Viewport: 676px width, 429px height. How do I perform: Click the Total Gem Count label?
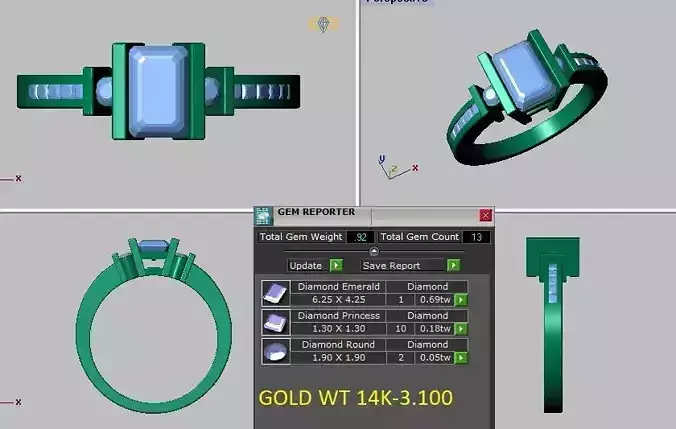click(x=419, y=237)
